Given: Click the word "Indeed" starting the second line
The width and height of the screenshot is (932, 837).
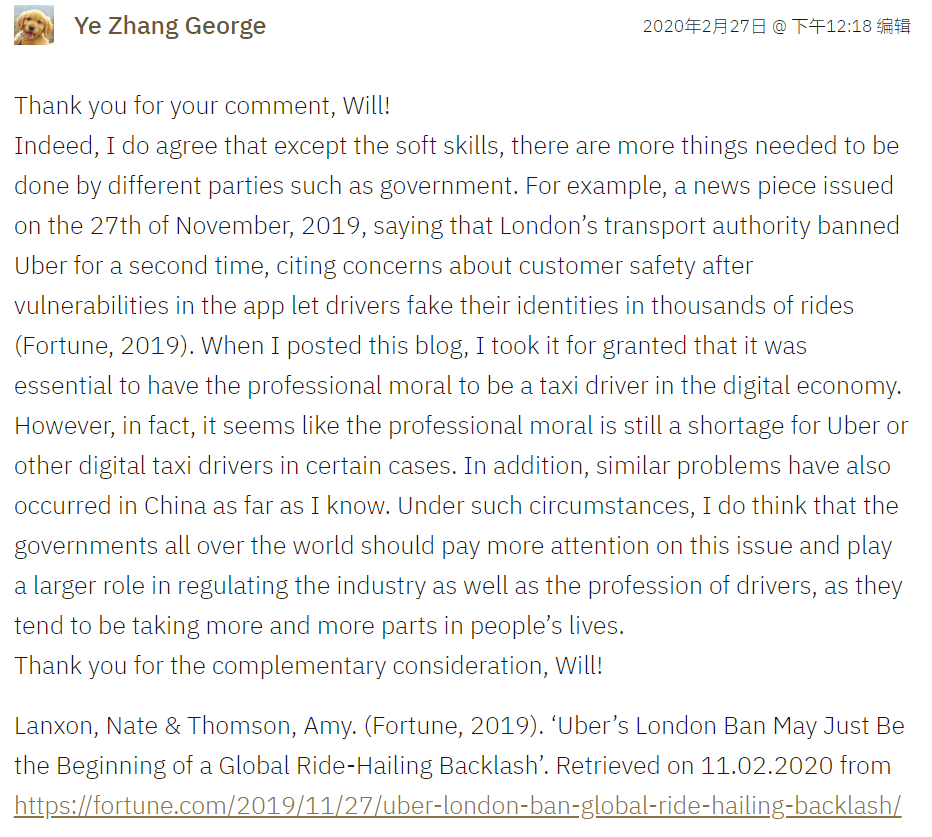Looking at the screenshot, I should [x=53, y=146].
